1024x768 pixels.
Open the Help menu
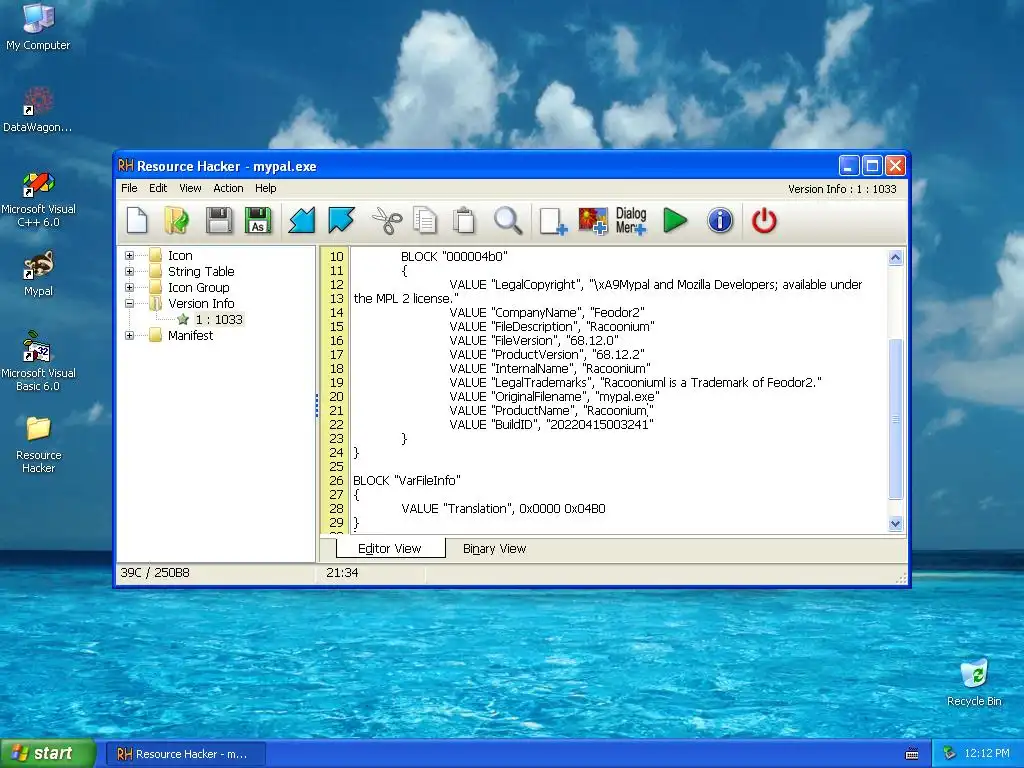pos(266,188)
